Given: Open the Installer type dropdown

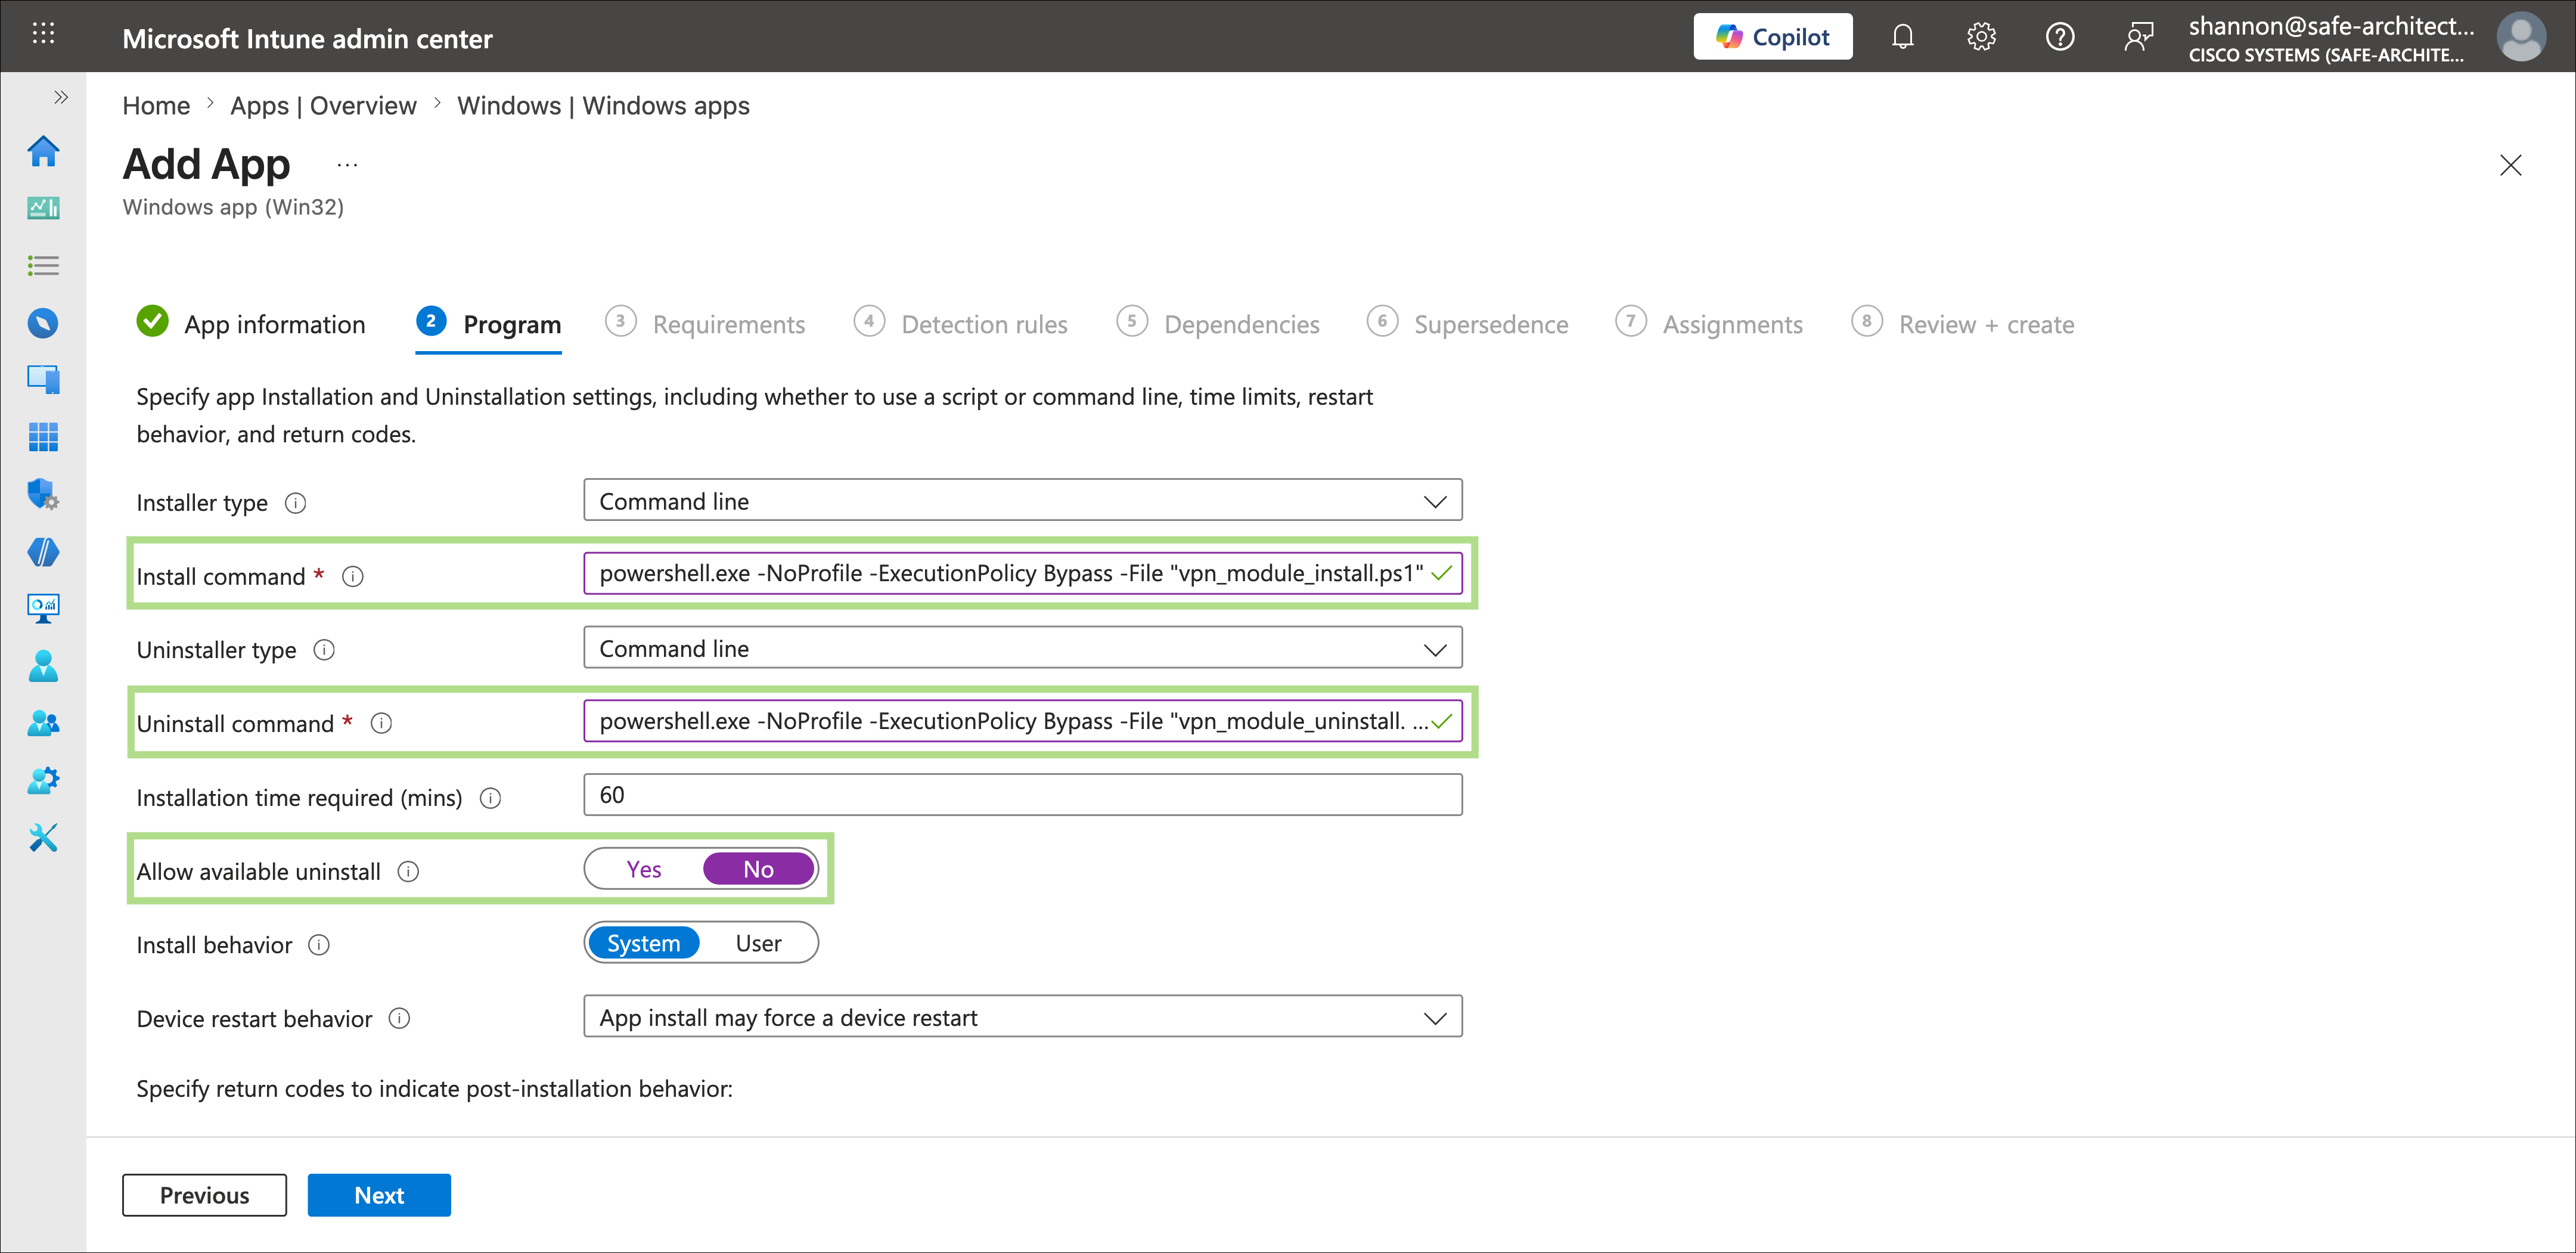Looking at the screenshot, I should [1022, 501].
